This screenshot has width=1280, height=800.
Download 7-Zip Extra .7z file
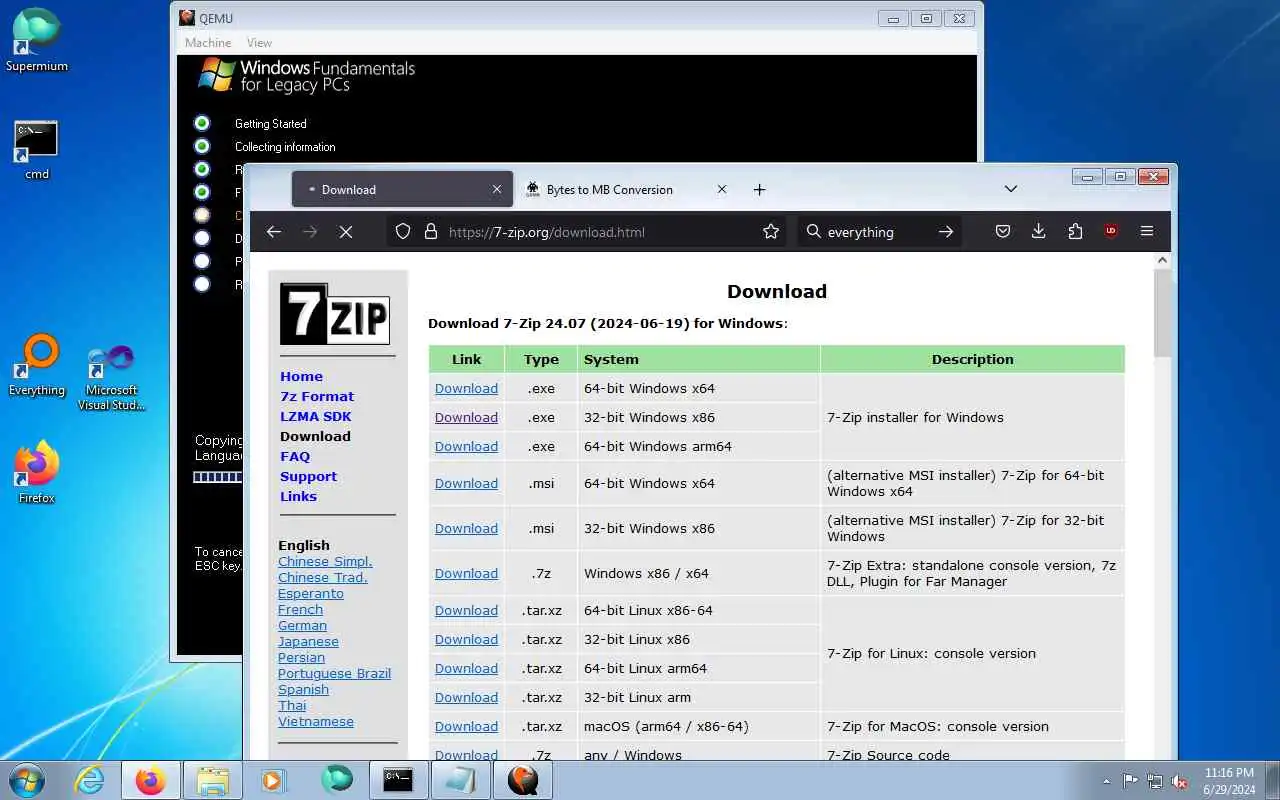coord(466,573)
